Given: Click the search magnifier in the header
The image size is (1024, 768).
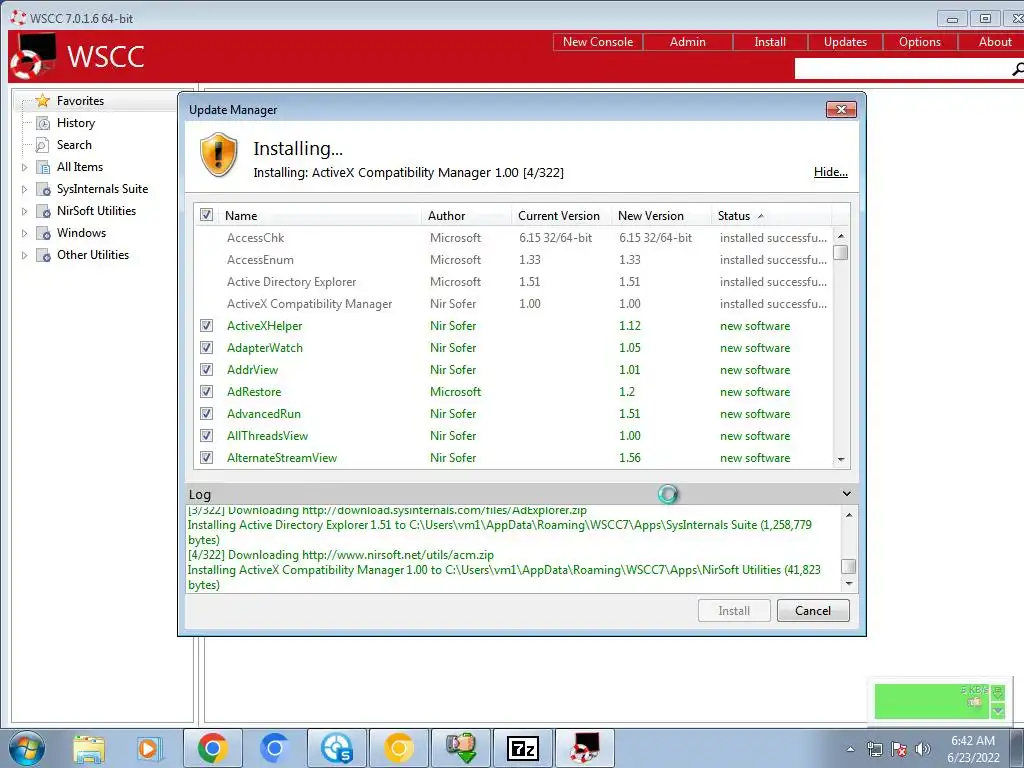Looking at the screenshot, I should (x=1017, y=69).
